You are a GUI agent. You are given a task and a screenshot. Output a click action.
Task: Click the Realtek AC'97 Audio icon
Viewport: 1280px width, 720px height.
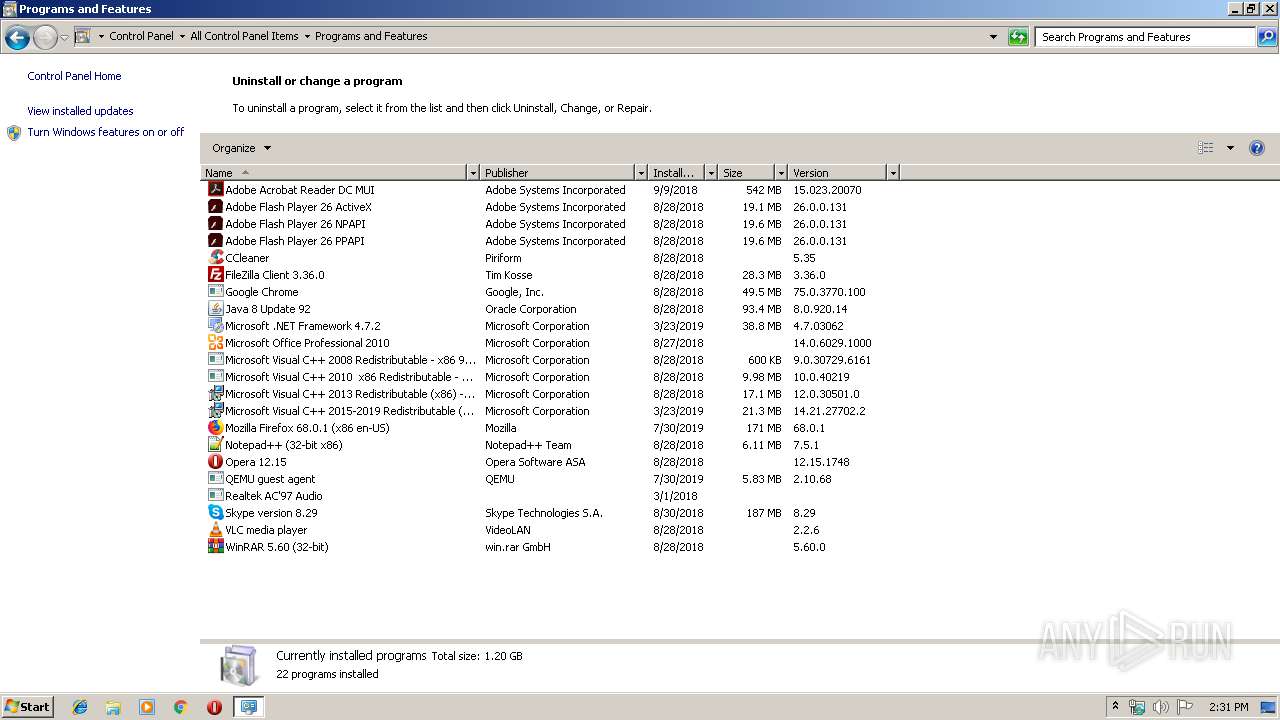(x=215, y=495)
